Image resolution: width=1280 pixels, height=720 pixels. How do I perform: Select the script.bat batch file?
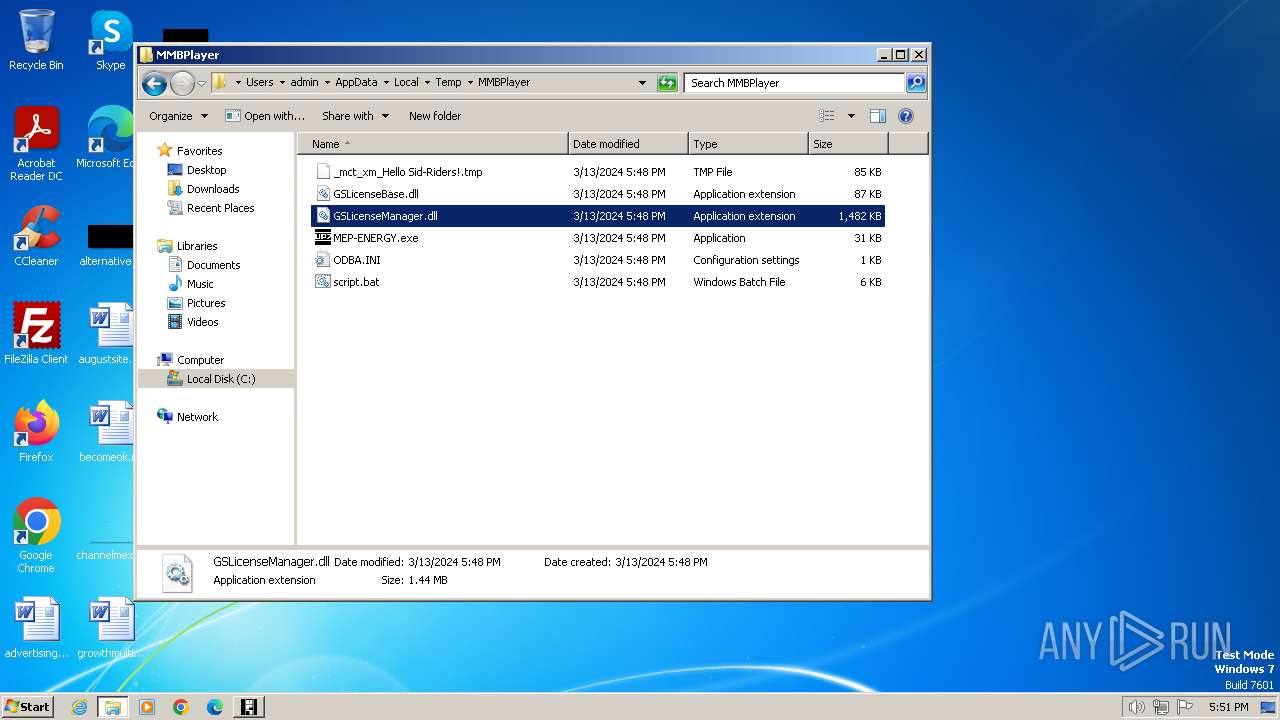click(x=598, y=282)
